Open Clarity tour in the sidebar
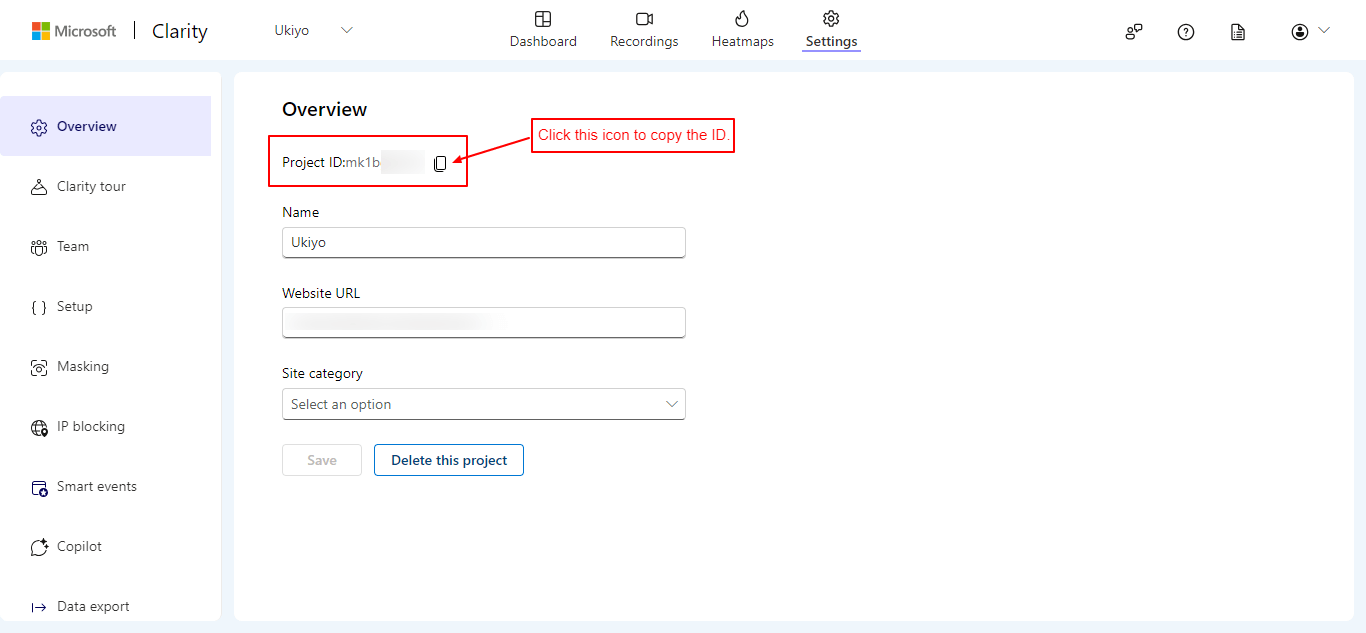The image size is (1366, 633). coord(106,186)
